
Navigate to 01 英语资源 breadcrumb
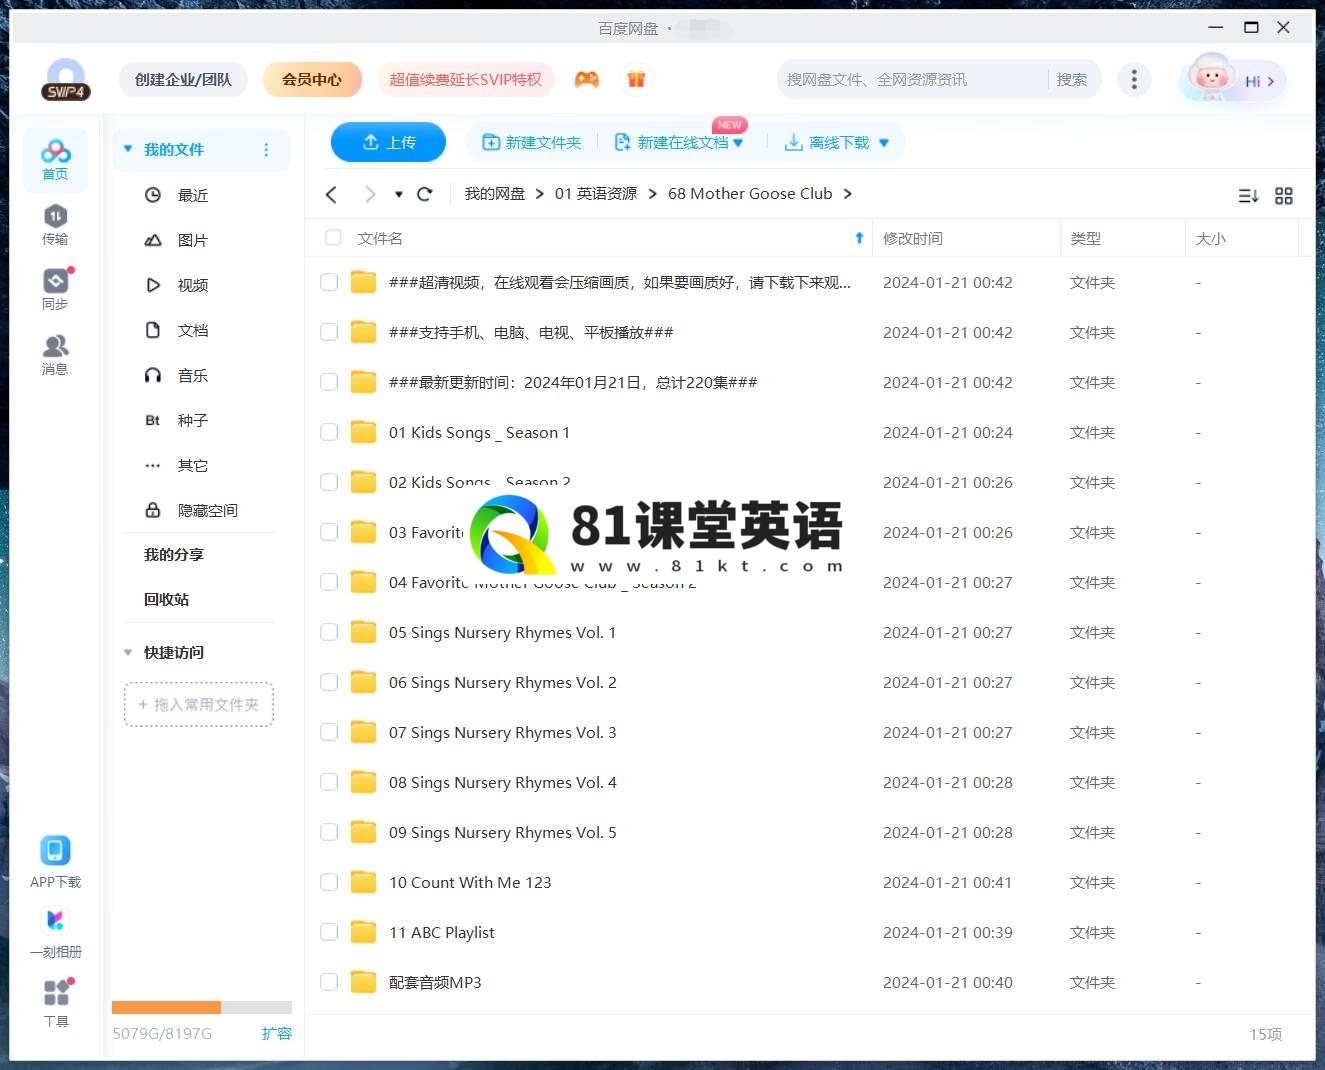(596, 194)
